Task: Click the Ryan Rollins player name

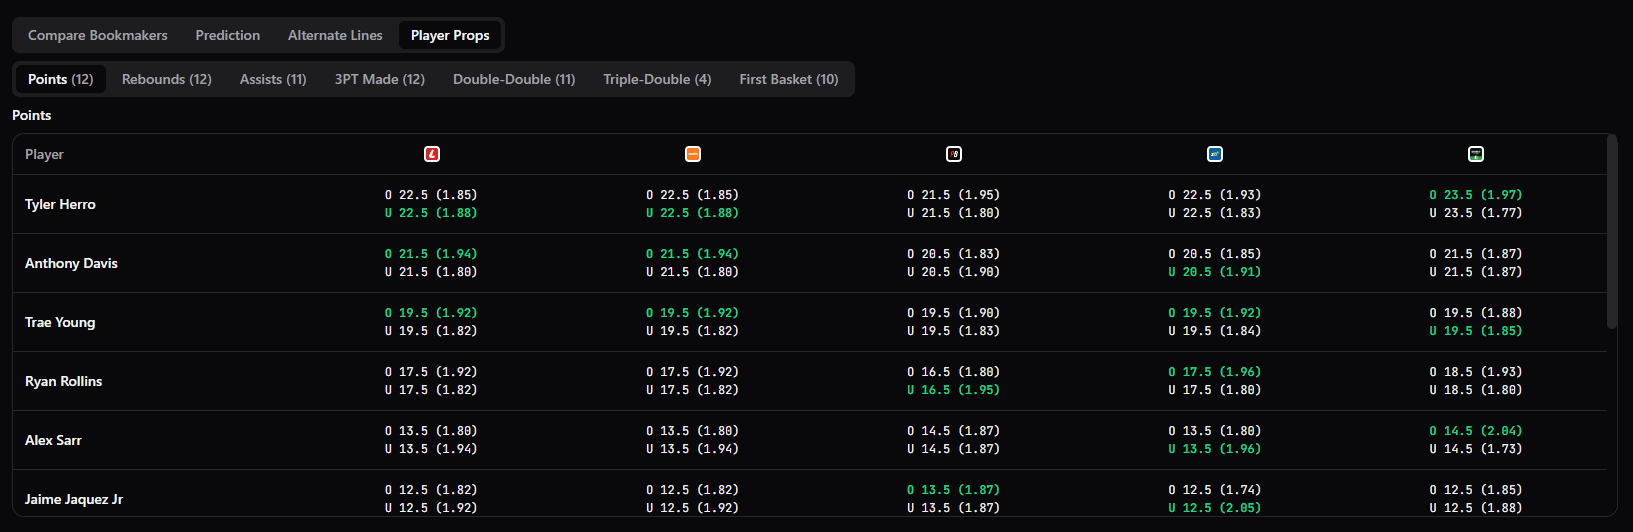Action: tap(63, 381)
